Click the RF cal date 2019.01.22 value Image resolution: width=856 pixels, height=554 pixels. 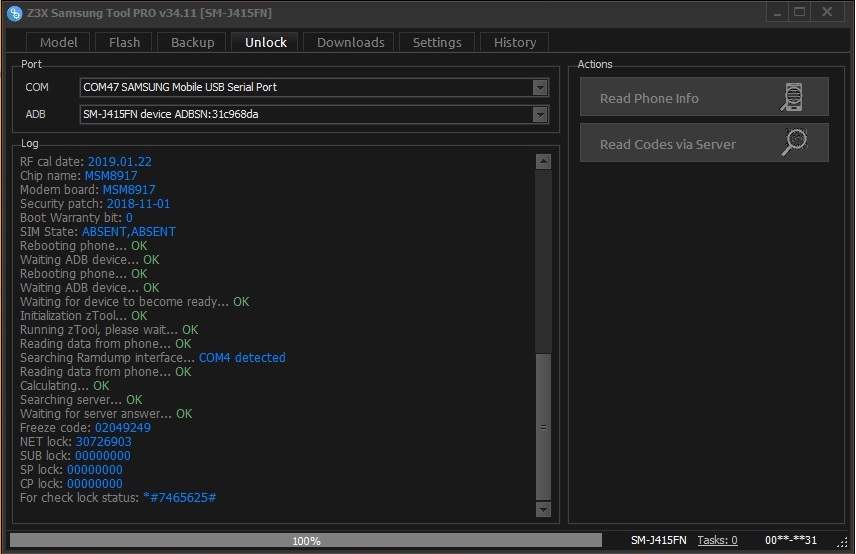tap(120, 162)
